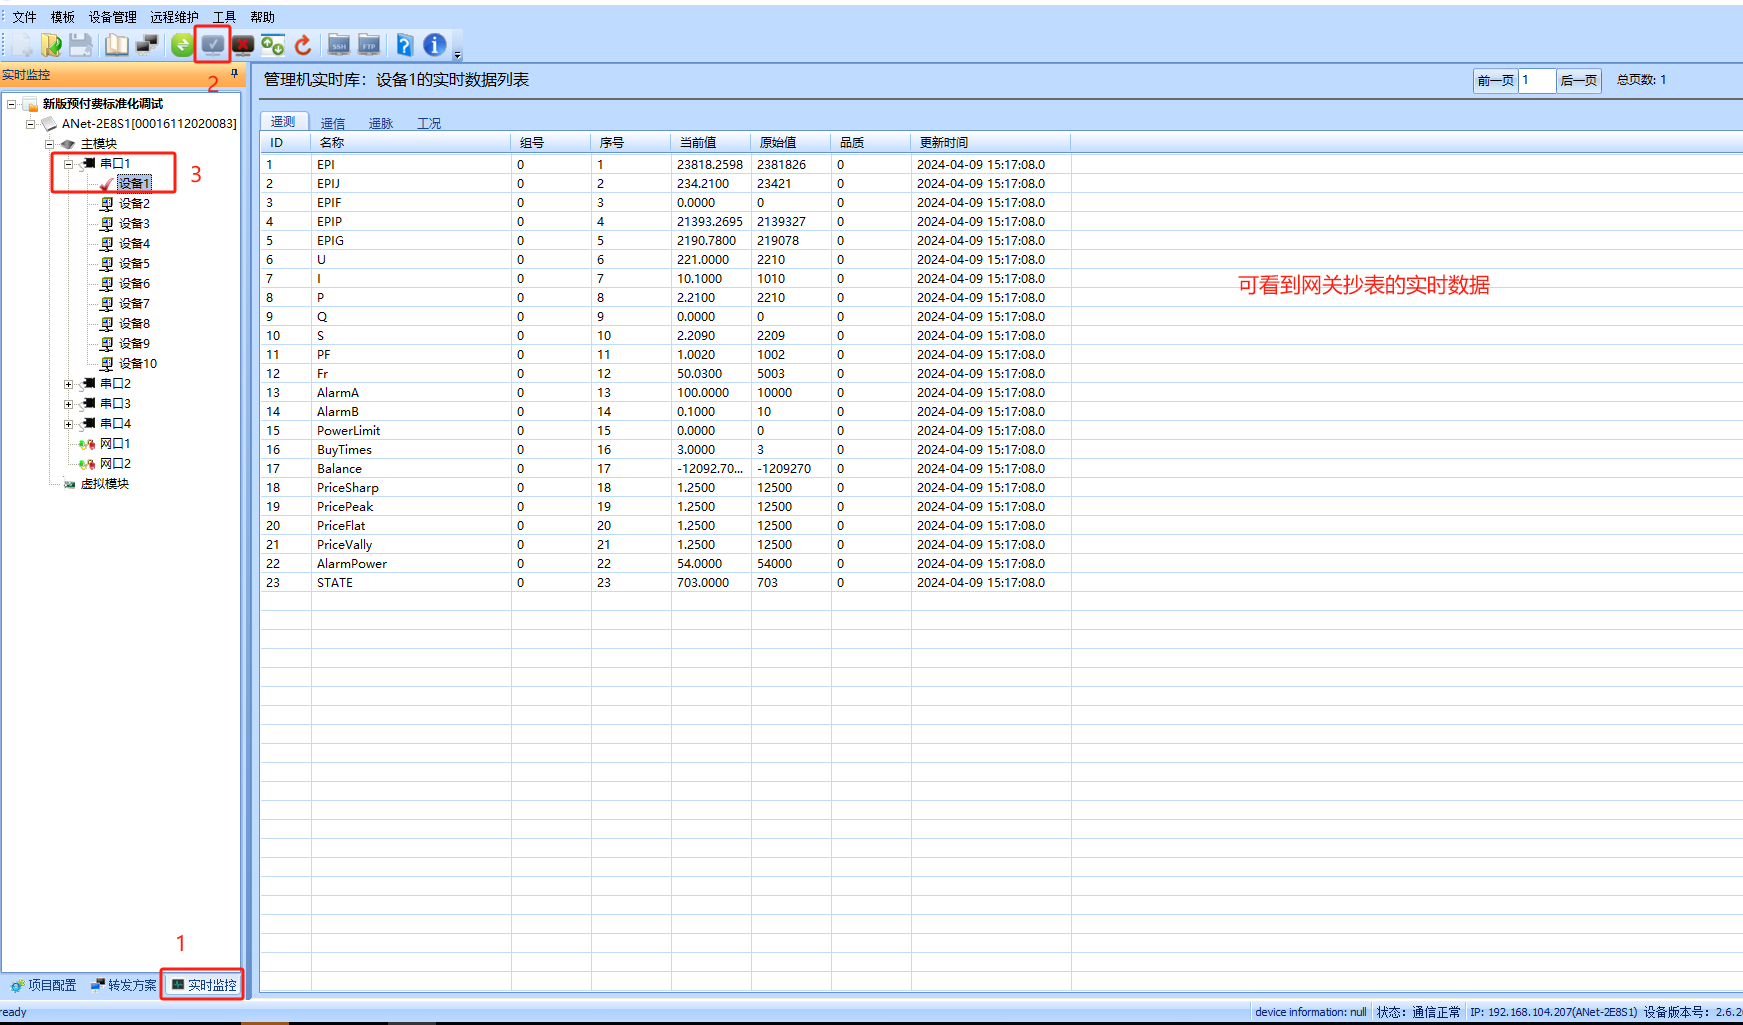
Task: Click the monitor checkmark real-time icon
Action: 213,45
